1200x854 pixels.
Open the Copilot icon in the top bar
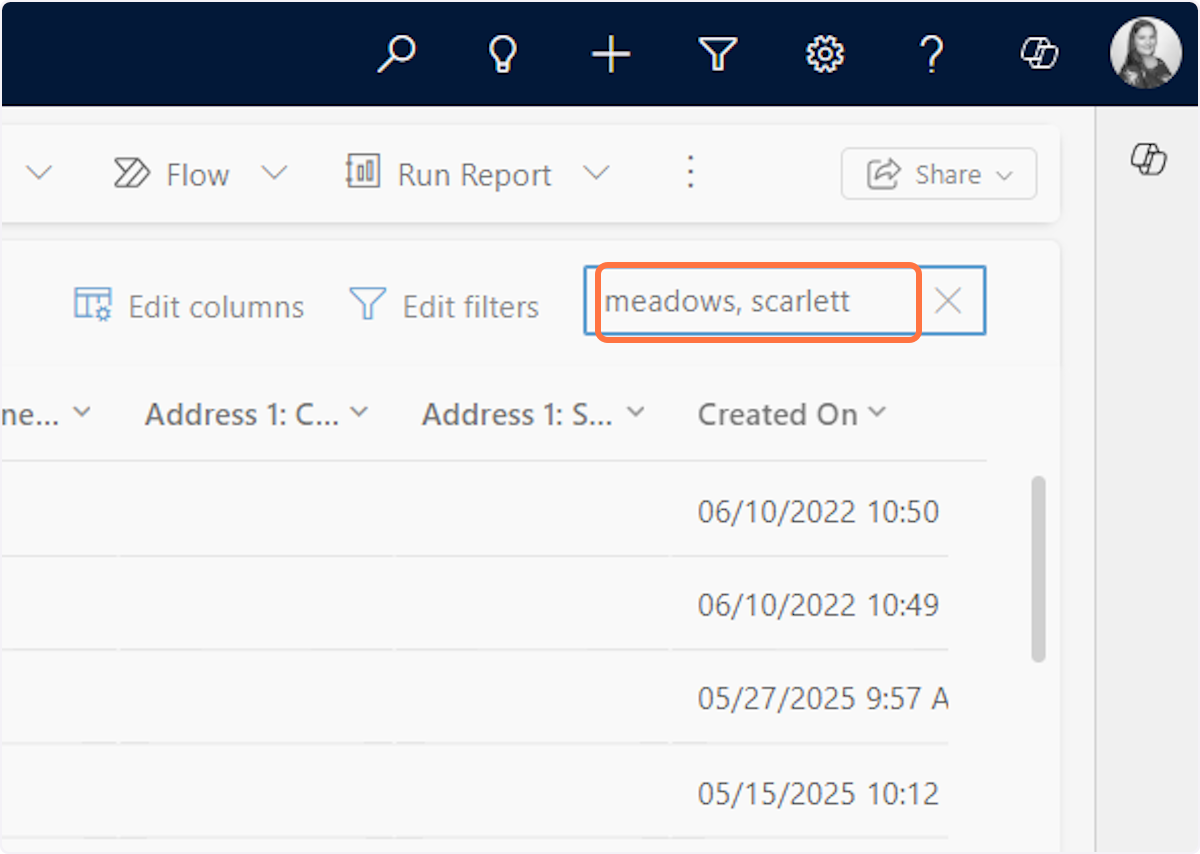1038,54
